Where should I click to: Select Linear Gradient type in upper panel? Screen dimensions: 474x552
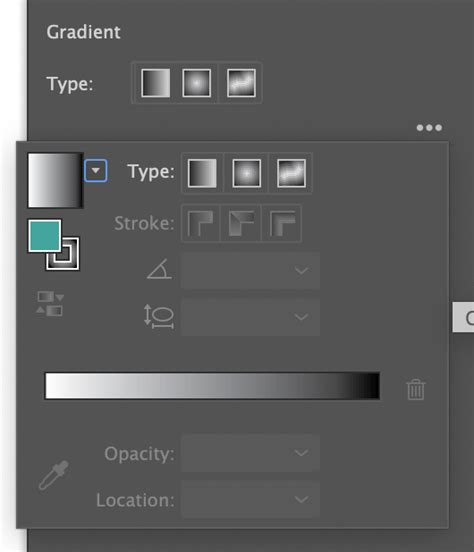155,83
